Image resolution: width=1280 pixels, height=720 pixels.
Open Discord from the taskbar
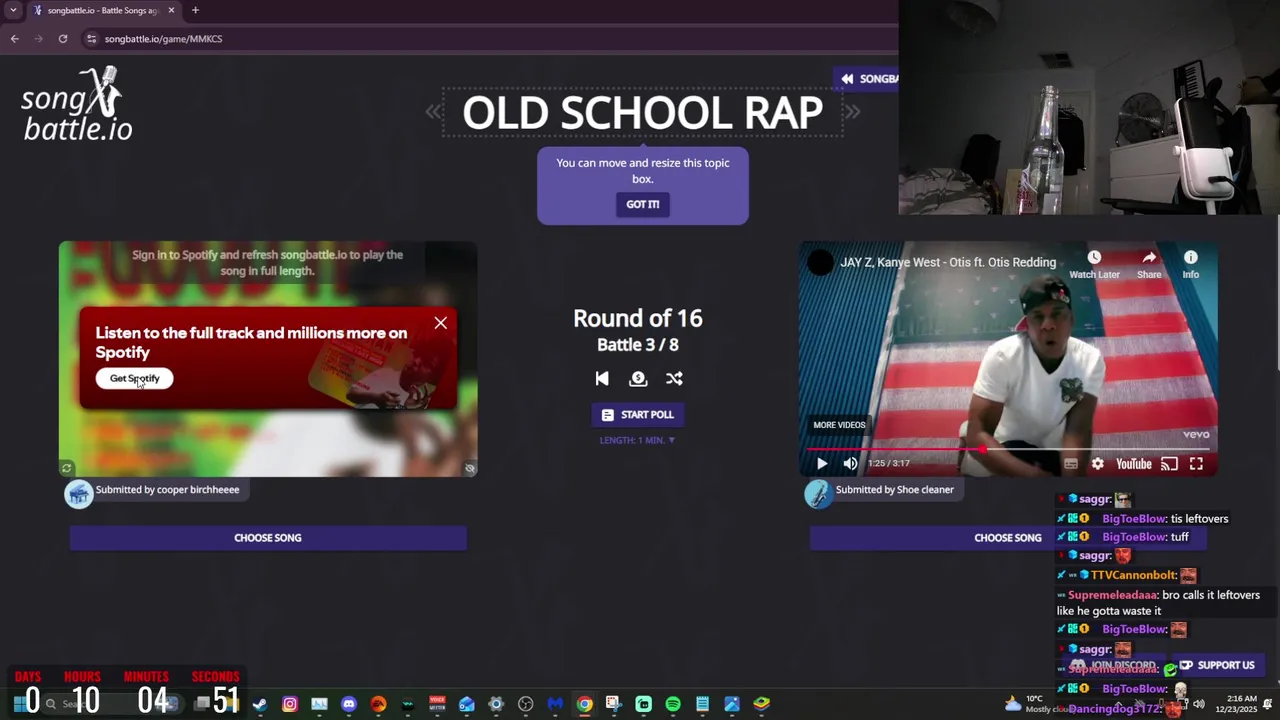coord(348,704)
